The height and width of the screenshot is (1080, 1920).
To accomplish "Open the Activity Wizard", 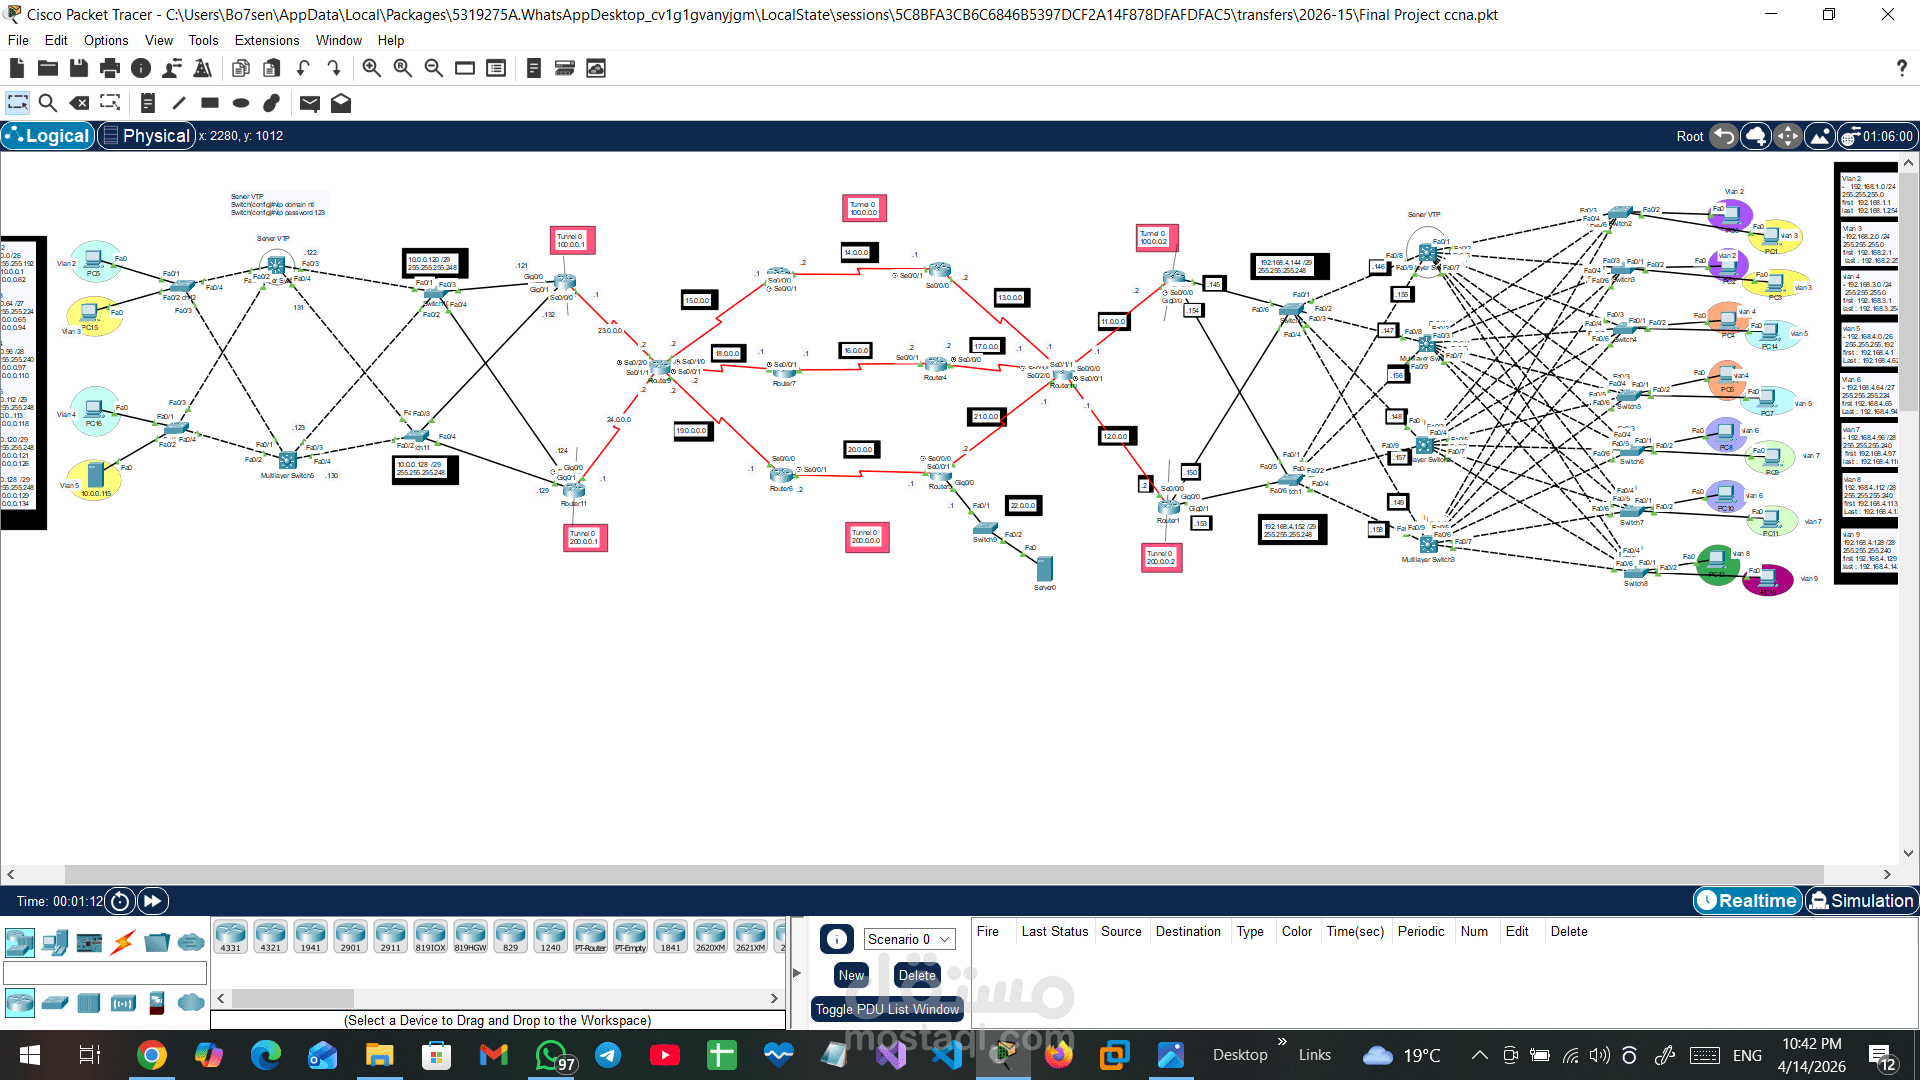I will [203, 68].
